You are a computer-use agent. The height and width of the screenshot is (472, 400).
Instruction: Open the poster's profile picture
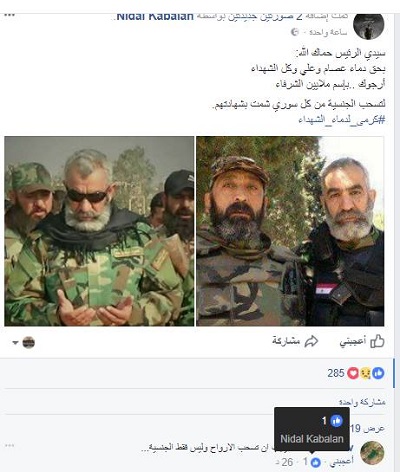(x=368, y=26)
